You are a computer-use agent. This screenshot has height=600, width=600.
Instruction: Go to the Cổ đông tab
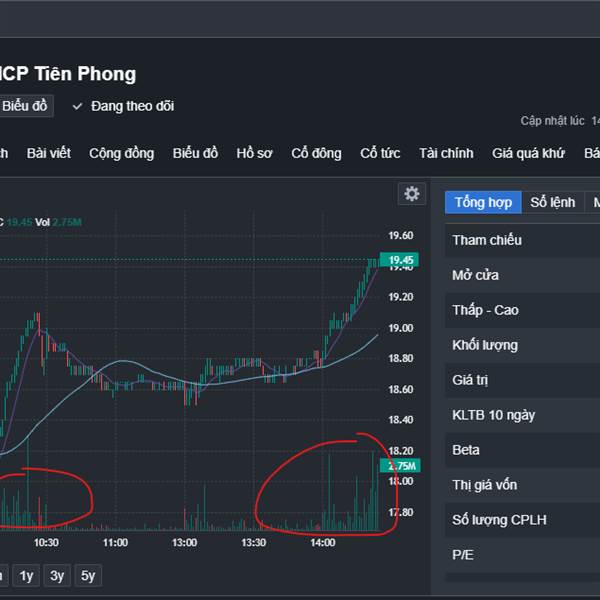[316, 153]
